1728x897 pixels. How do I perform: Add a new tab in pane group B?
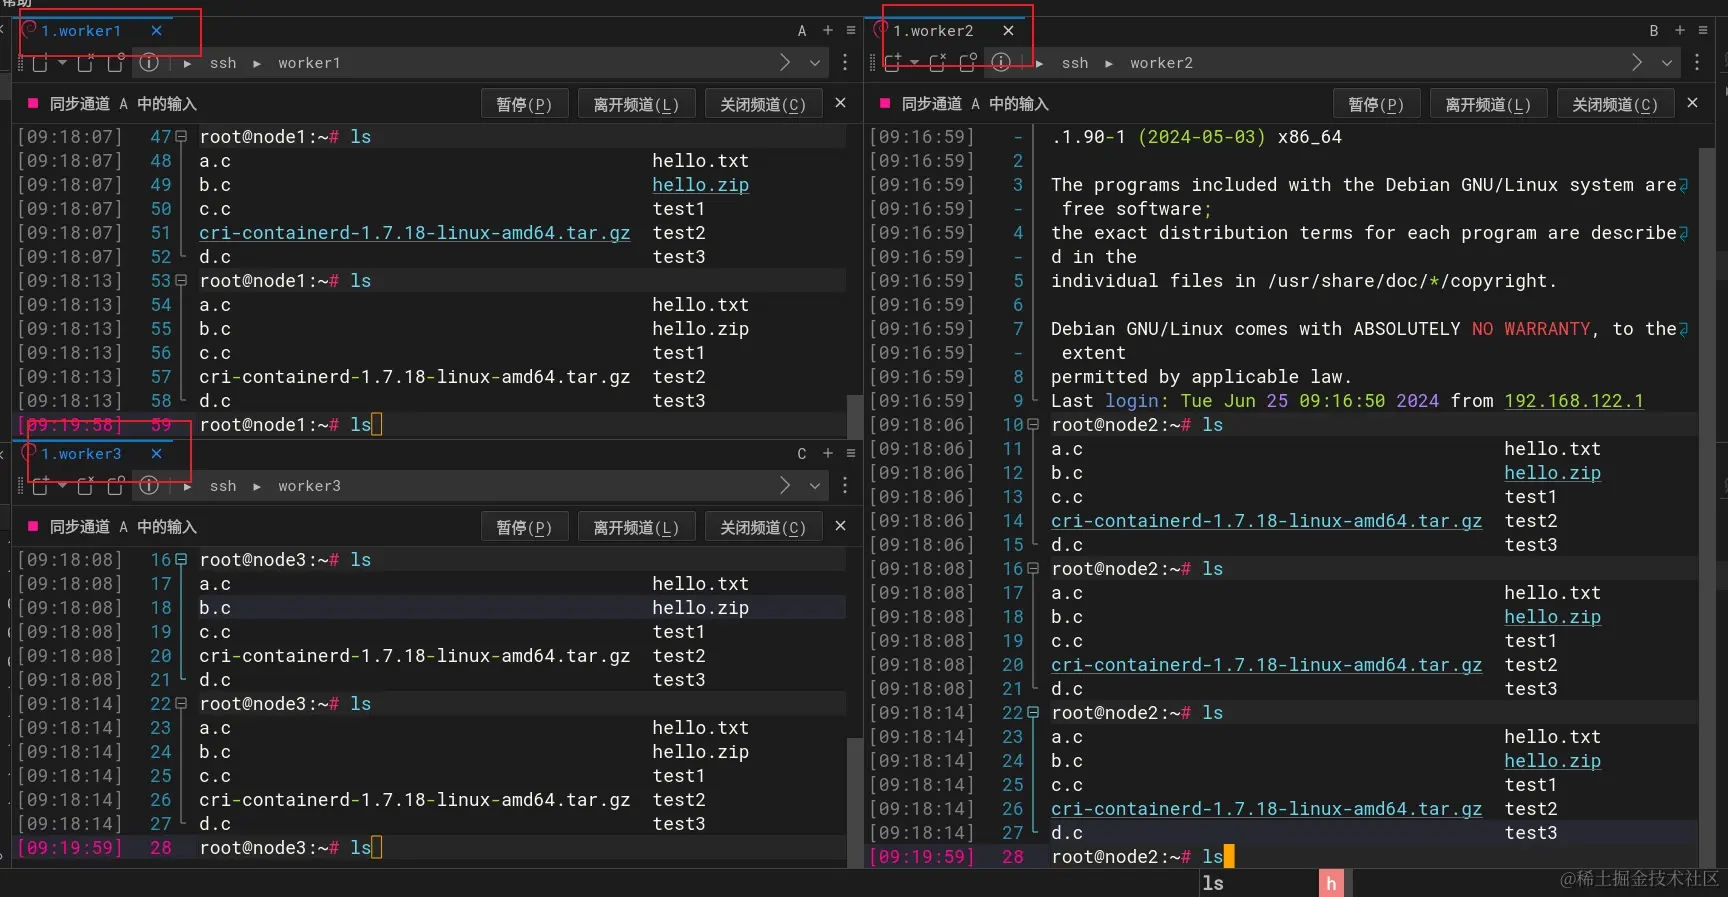[x=1680, y=31]
